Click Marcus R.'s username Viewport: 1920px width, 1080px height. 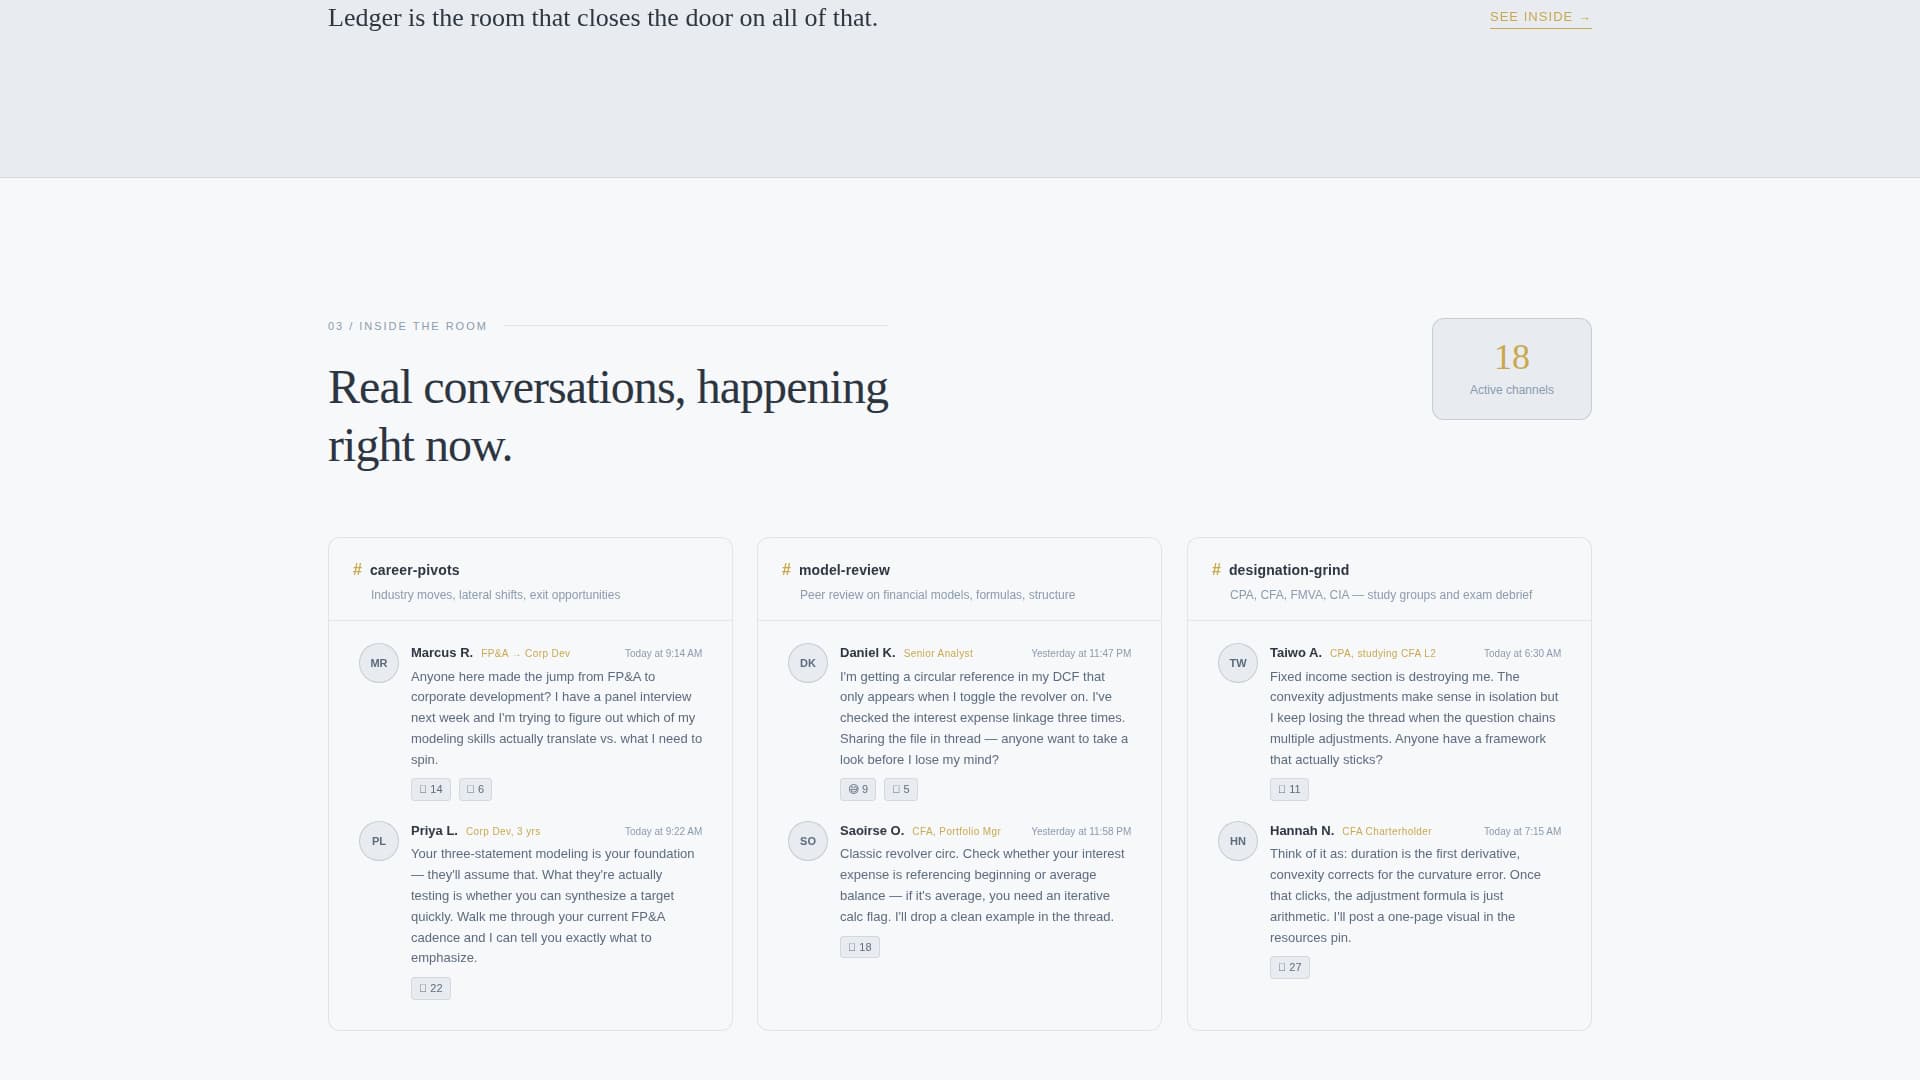[x=441, y=652]
